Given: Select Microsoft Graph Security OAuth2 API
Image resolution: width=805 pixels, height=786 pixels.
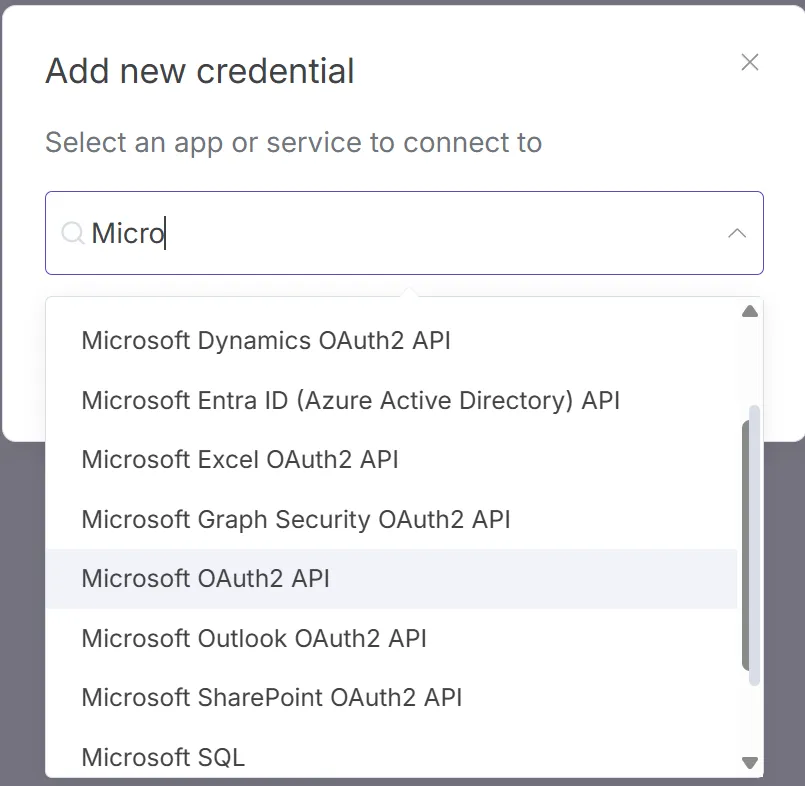Looking at the screenshot, I should point(295,520).
